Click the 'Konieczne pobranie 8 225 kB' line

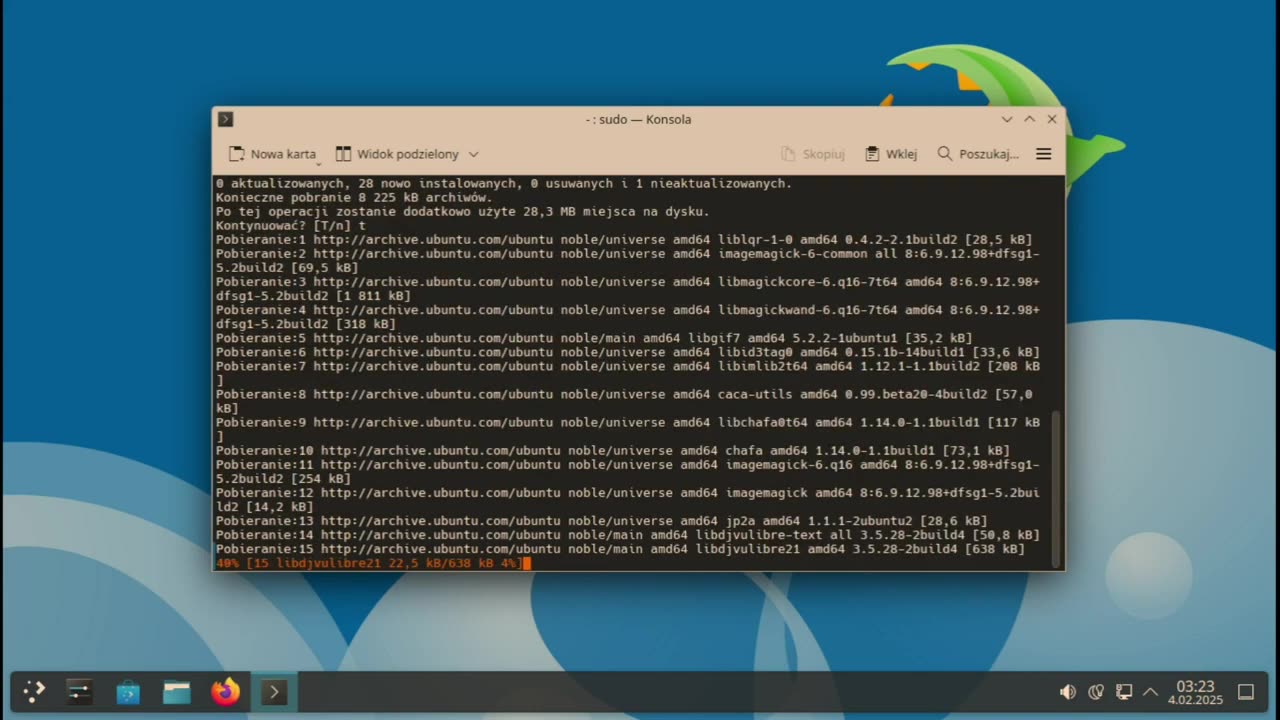coord(354,198)
